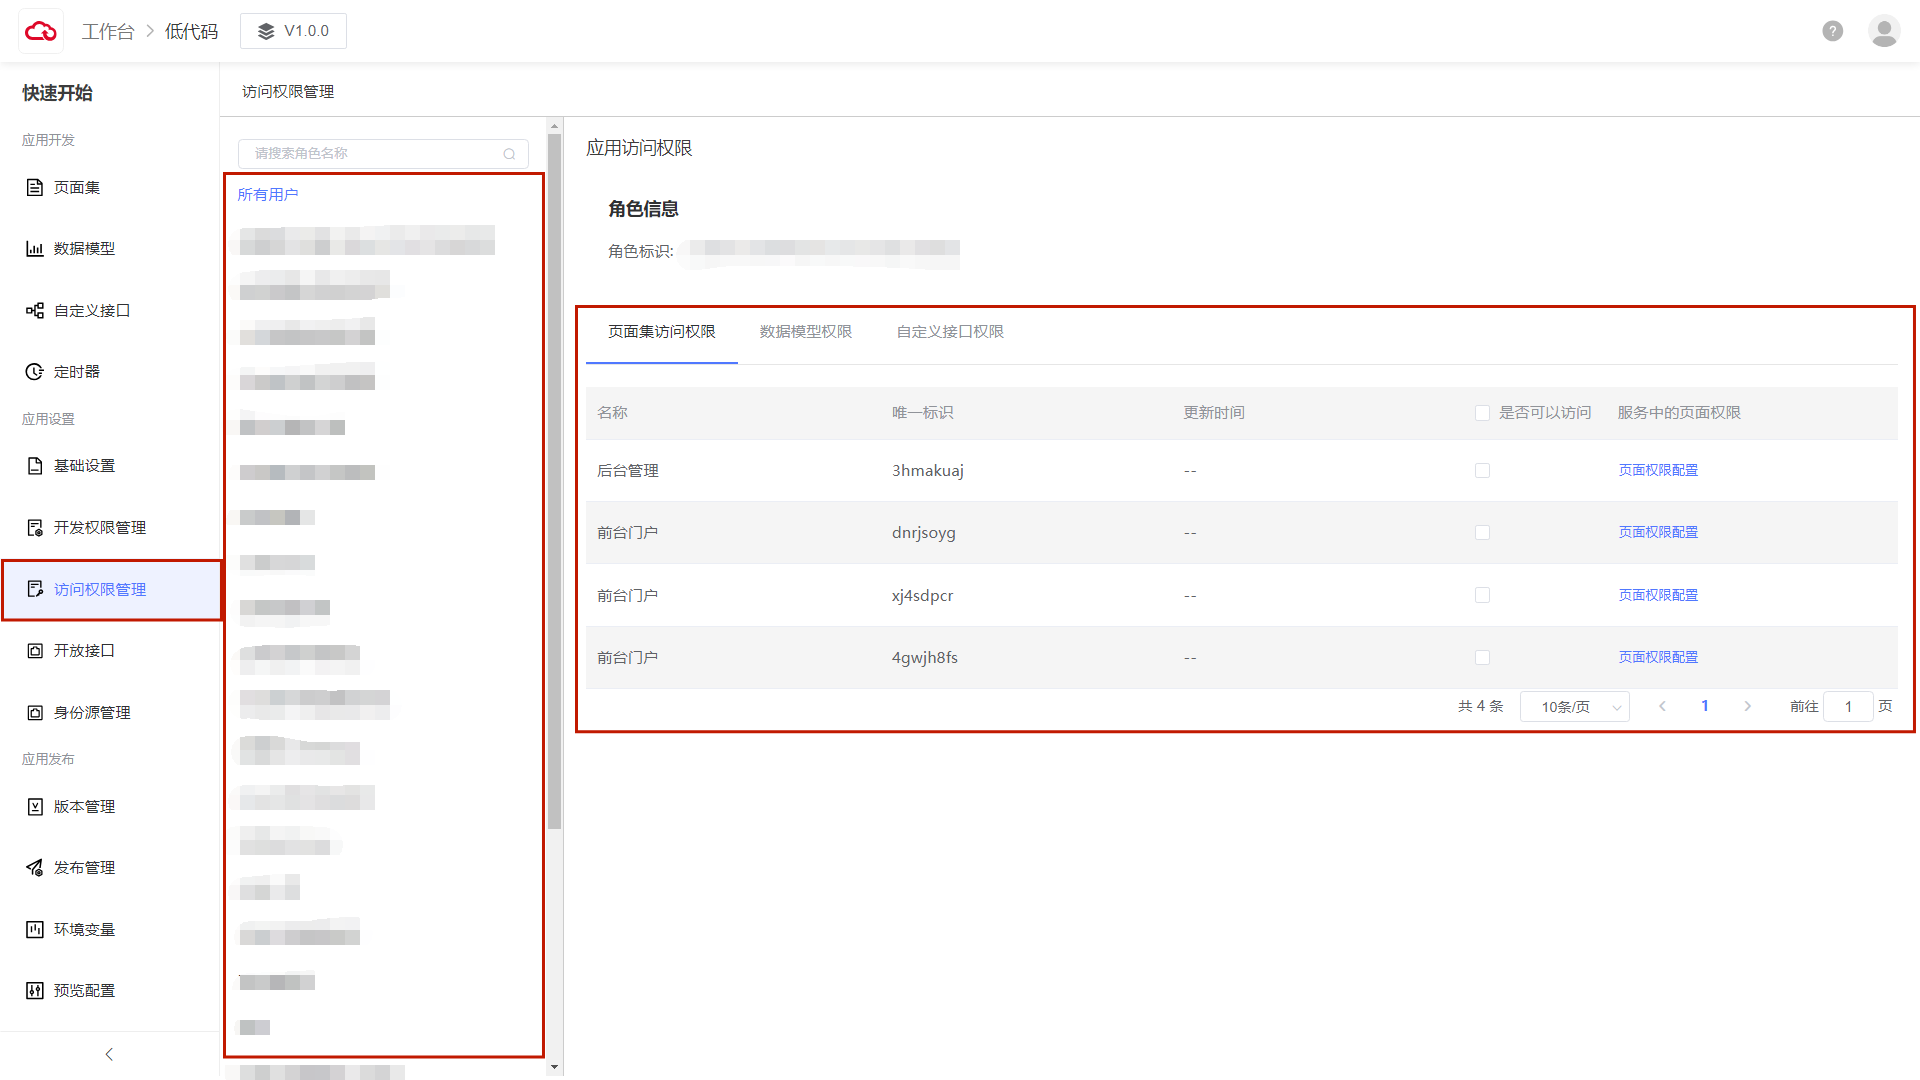Click the version layers icon V1.0.0

pos(266,31)
